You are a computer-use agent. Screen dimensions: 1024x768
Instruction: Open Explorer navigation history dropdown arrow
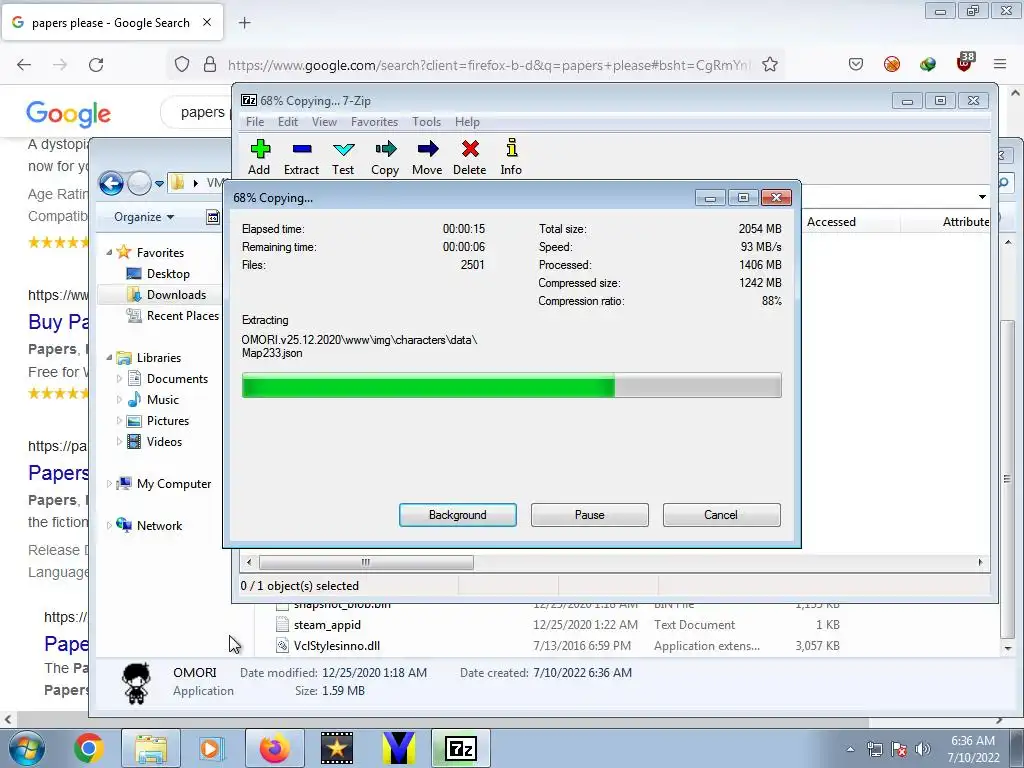coord(159,184)
